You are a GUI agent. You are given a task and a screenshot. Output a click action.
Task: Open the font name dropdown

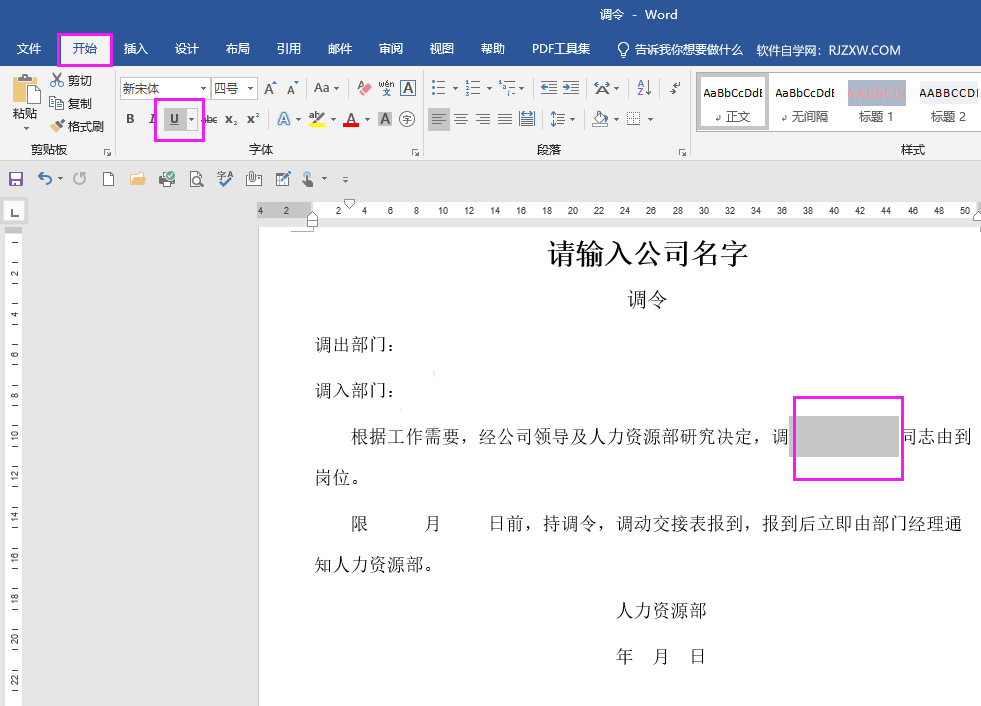click(x=204, y=89)
